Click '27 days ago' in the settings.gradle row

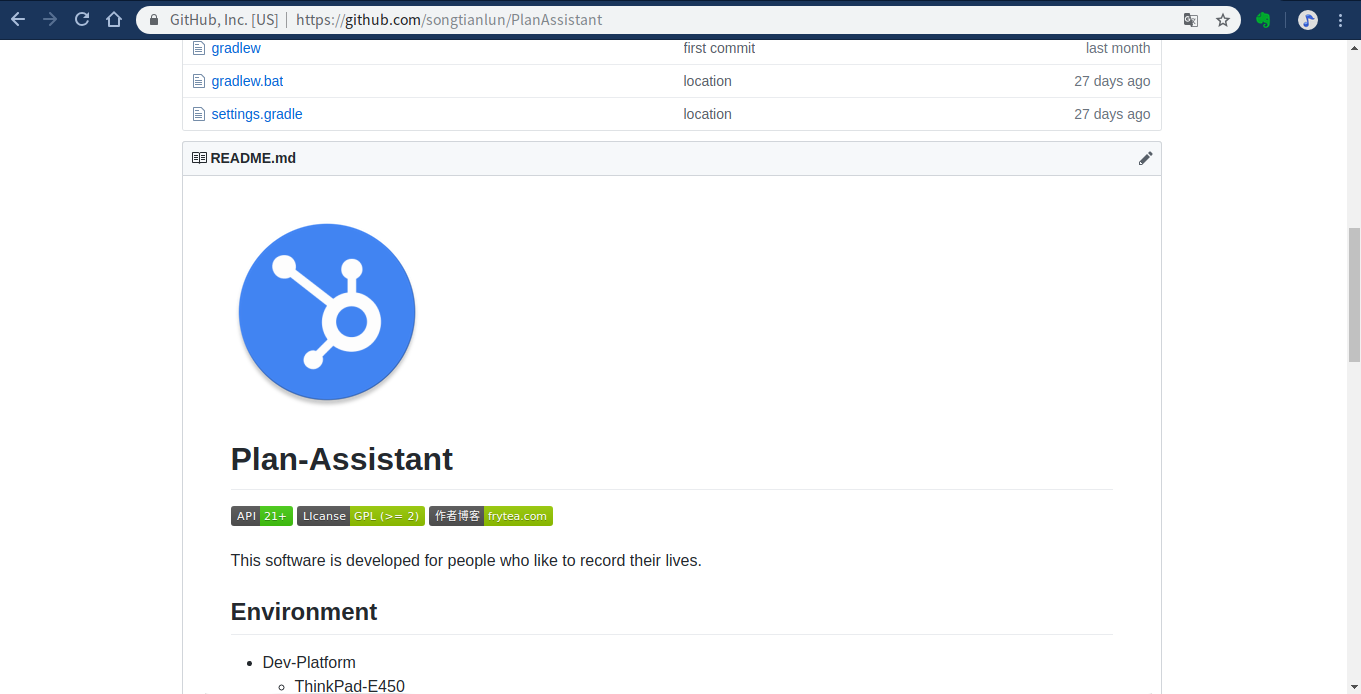pos(1112,114)
